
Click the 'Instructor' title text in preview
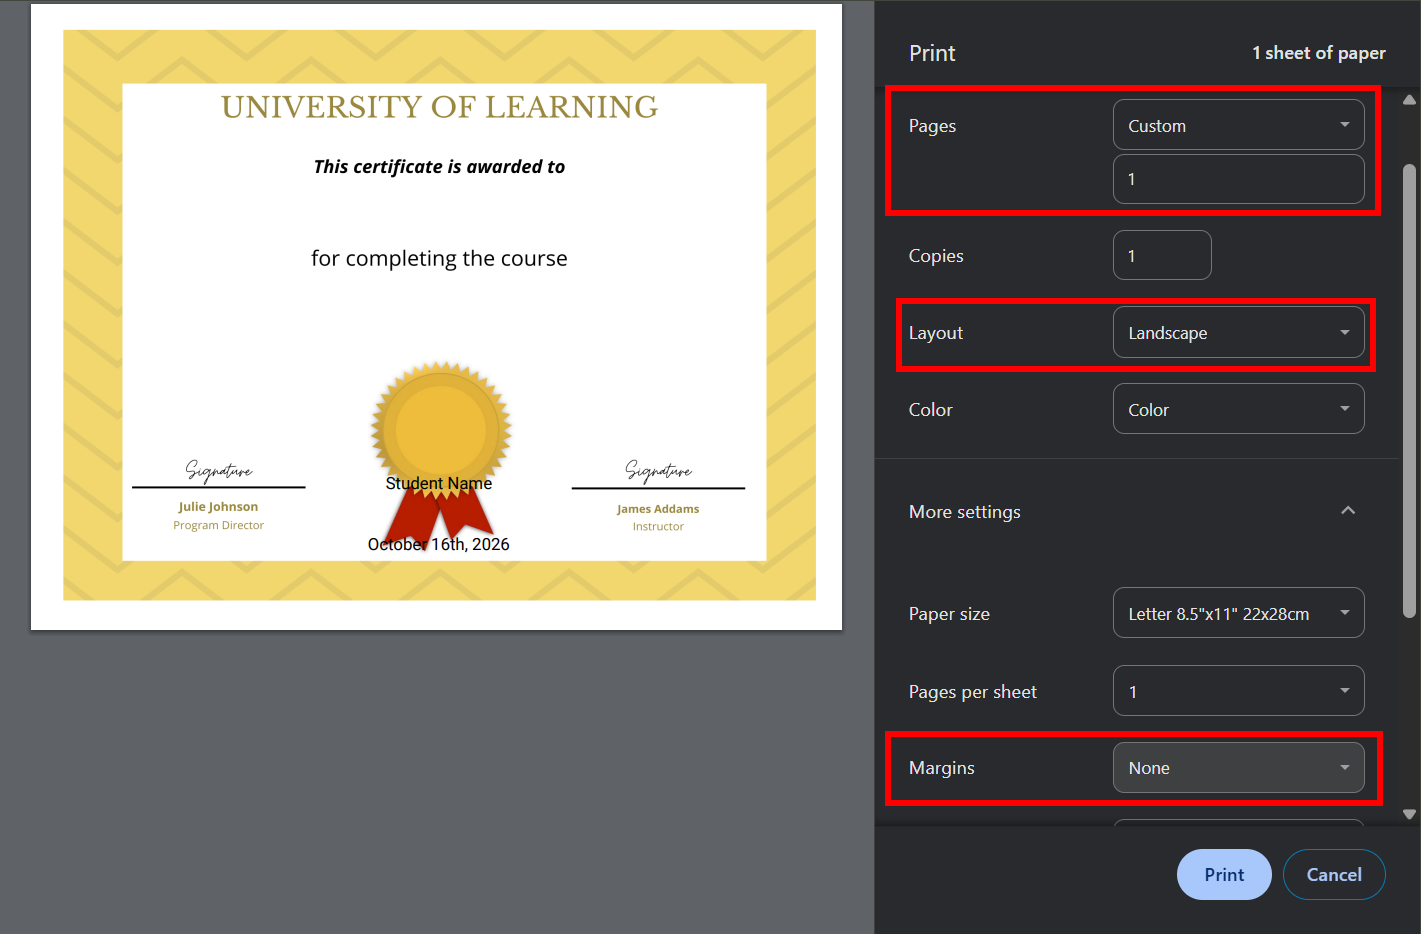click(x=658, y=526)
